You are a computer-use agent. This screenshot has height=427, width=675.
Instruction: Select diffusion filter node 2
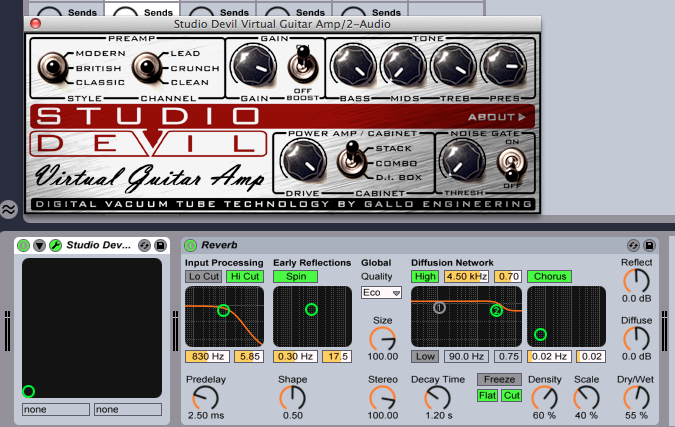[496, 310]
